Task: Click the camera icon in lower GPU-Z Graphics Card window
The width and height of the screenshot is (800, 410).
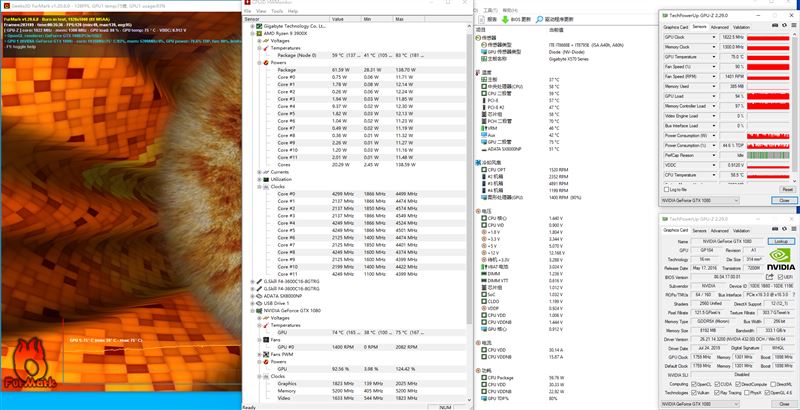Action: pos(773,230)
